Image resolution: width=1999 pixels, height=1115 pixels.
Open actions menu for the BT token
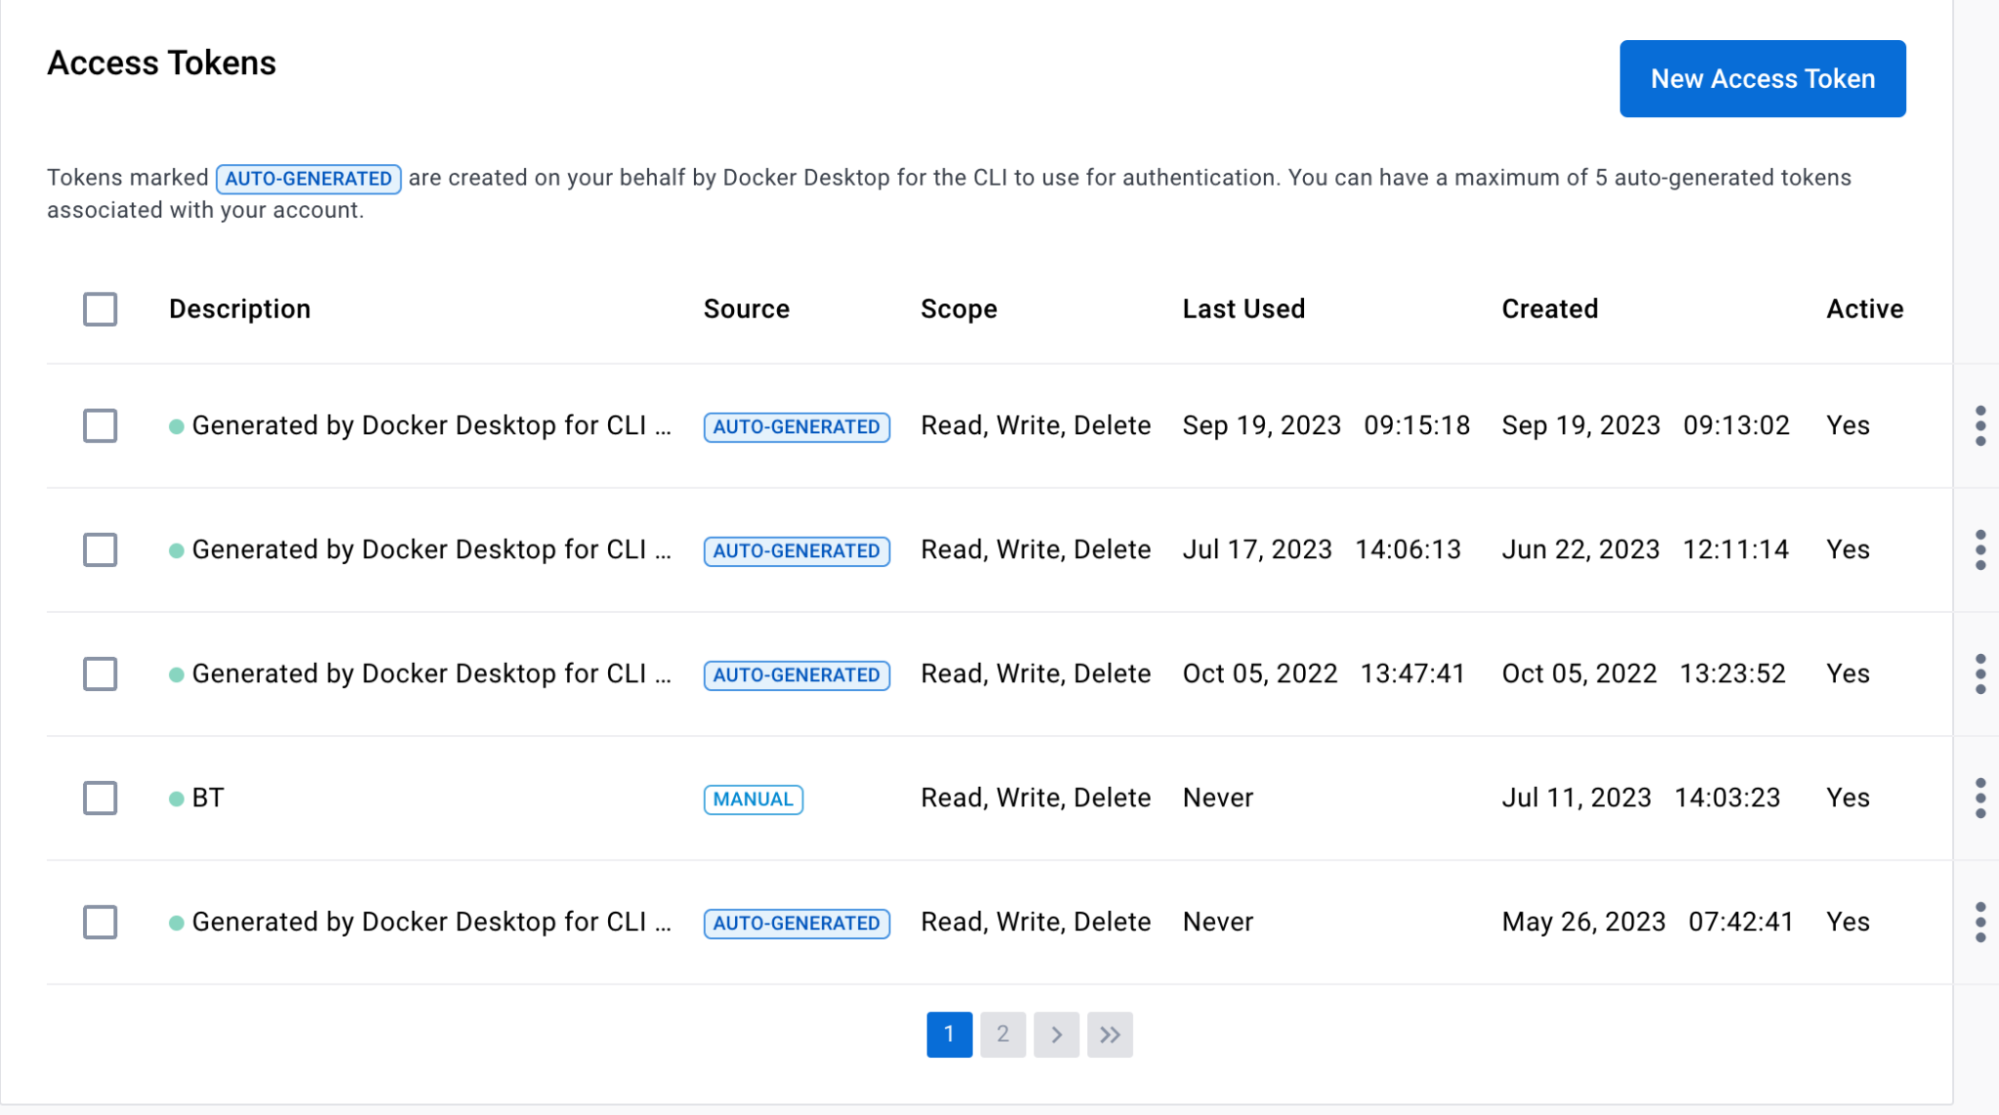(x=1981, y=798)
